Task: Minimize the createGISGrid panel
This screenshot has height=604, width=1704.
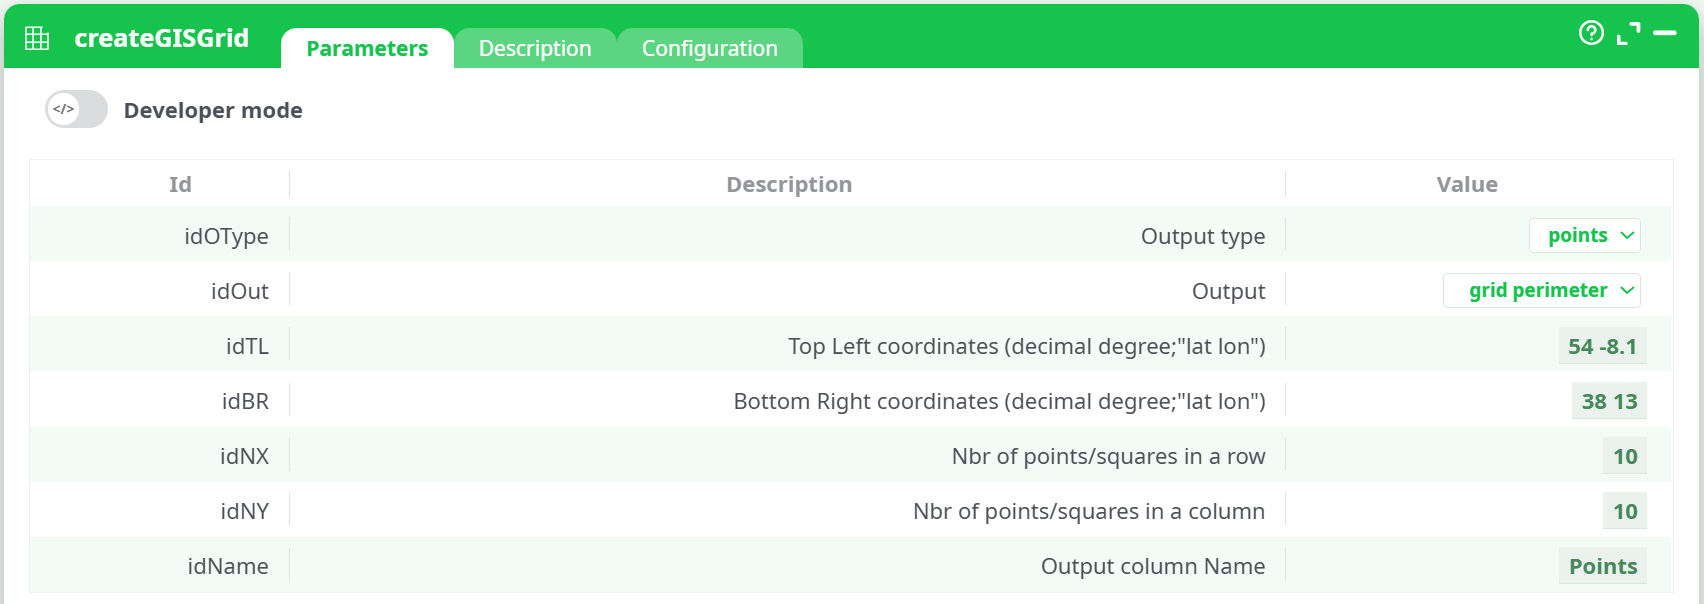Action: [1665, 33]
